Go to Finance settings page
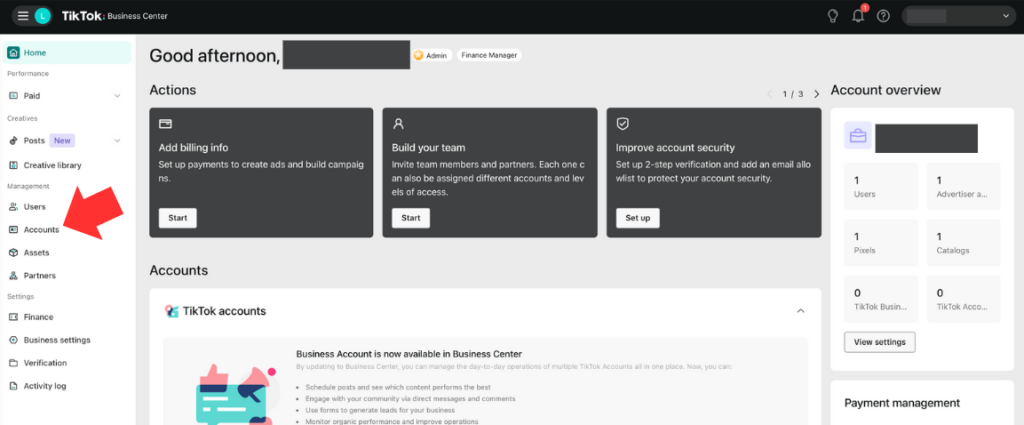 click(38, 317)
